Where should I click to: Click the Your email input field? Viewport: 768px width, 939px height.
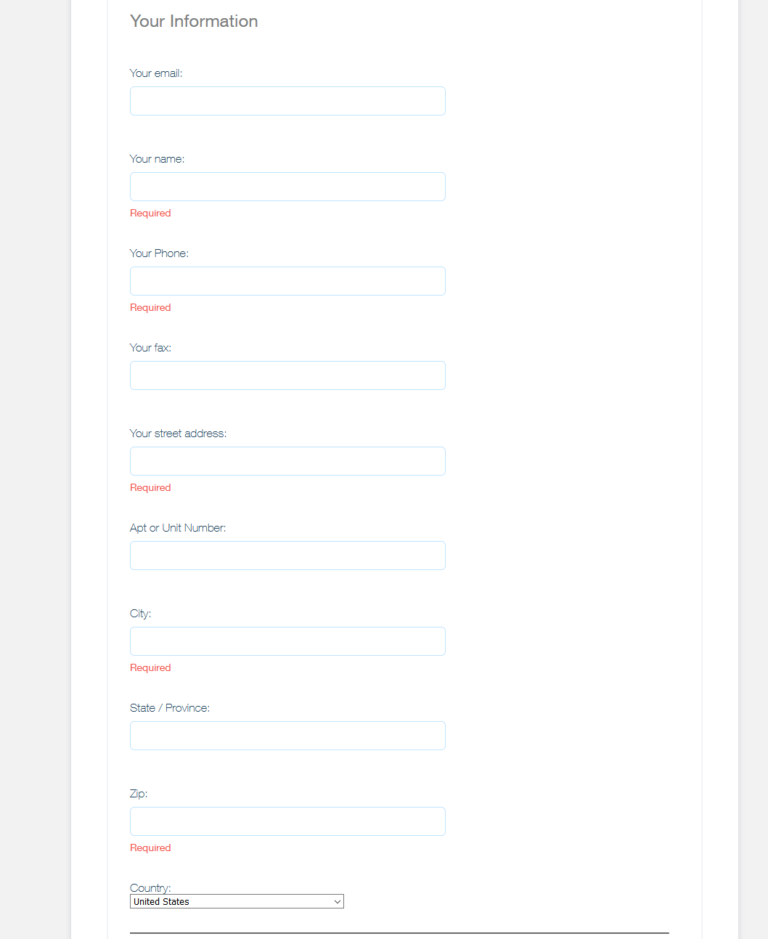[287, 101]
